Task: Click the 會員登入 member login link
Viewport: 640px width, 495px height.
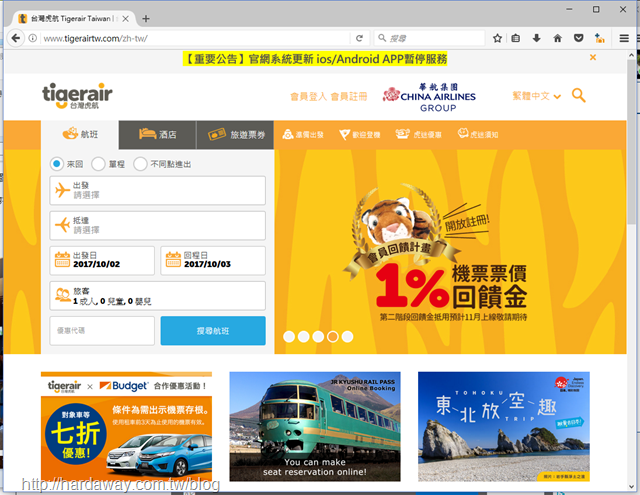Action: (309, 96)
